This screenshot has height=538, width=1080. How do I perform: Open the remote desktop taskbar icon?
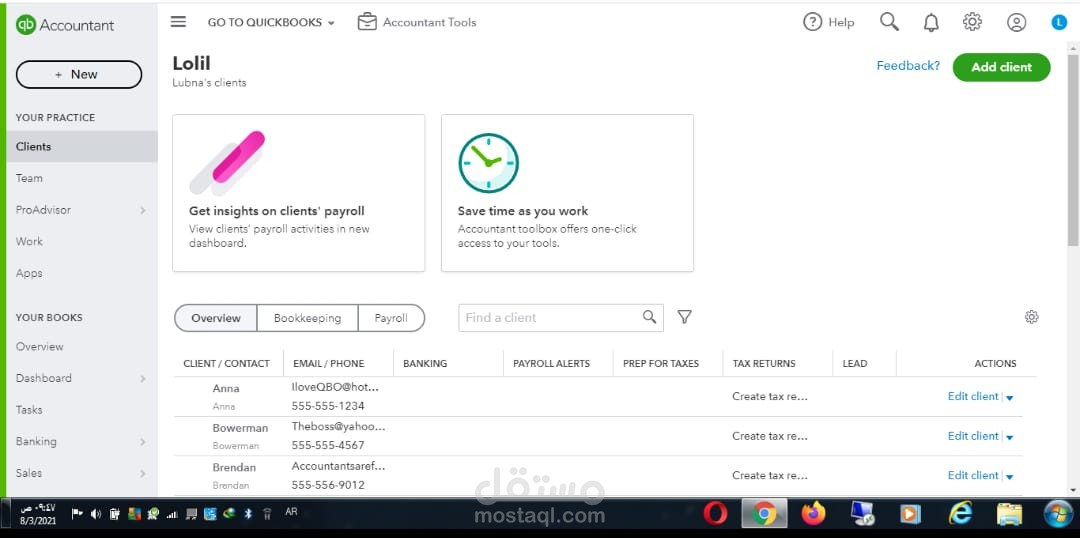[862, 514]
